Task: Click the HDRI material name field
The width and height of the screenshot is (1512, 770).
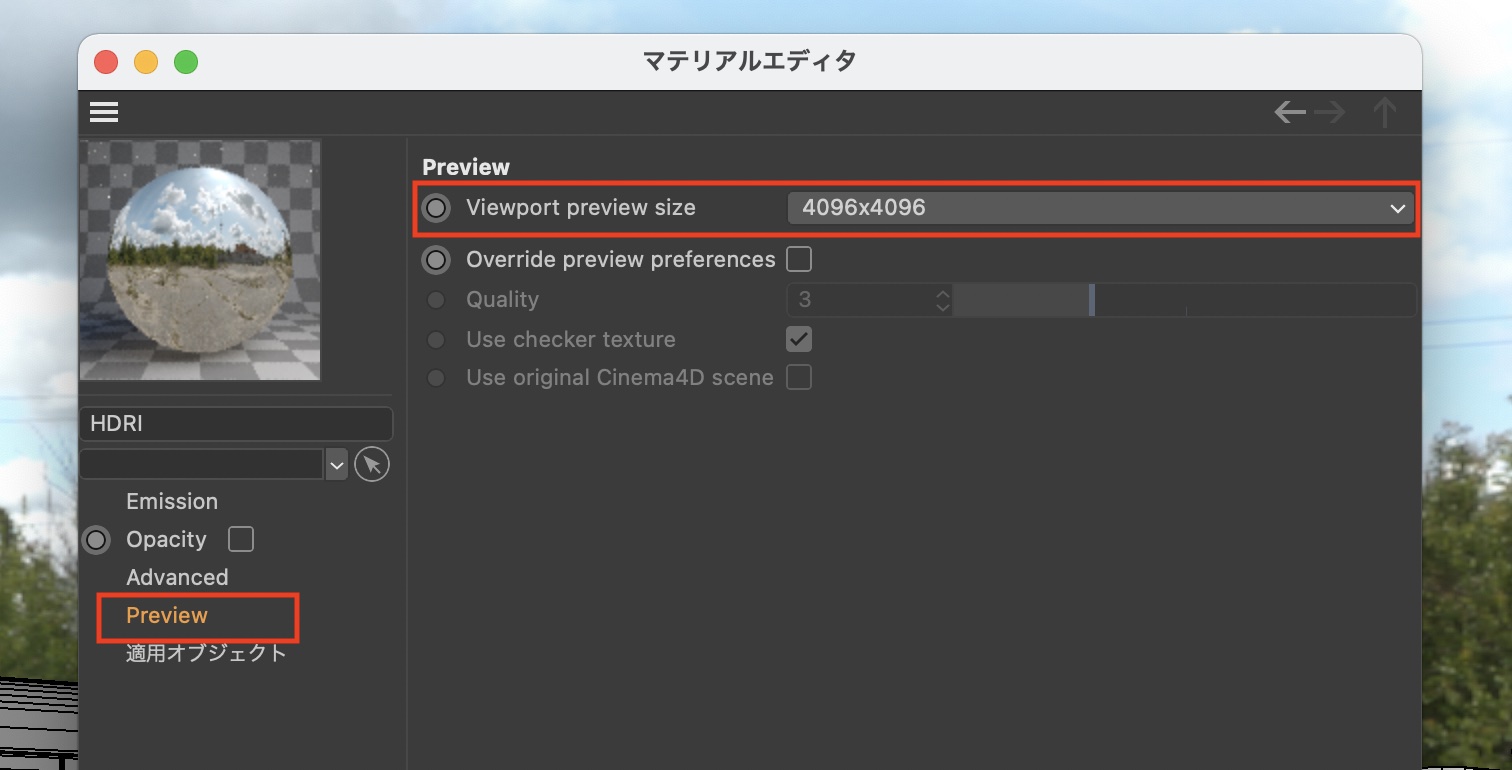Action: (x=236, y=424)
